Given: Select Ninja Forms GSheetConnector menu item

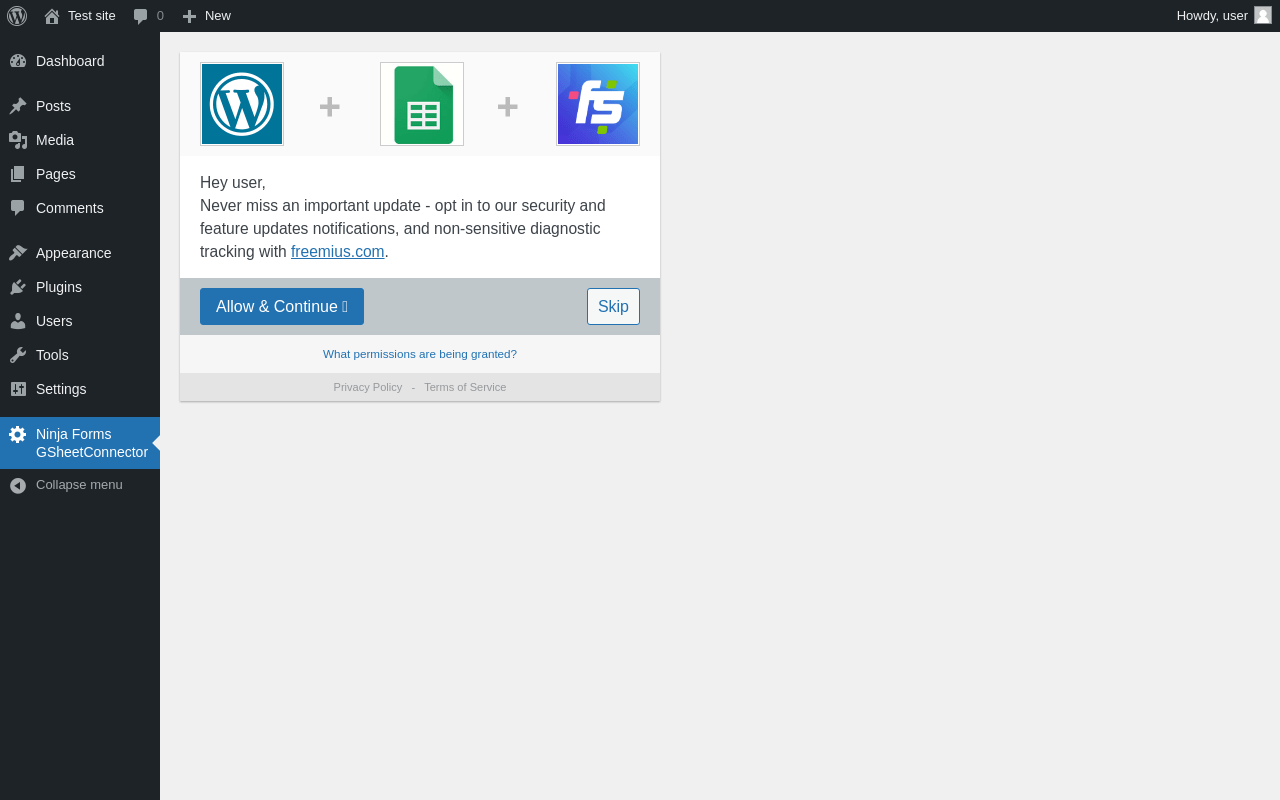Looking at the screenshot, I should tap(80, 443).
